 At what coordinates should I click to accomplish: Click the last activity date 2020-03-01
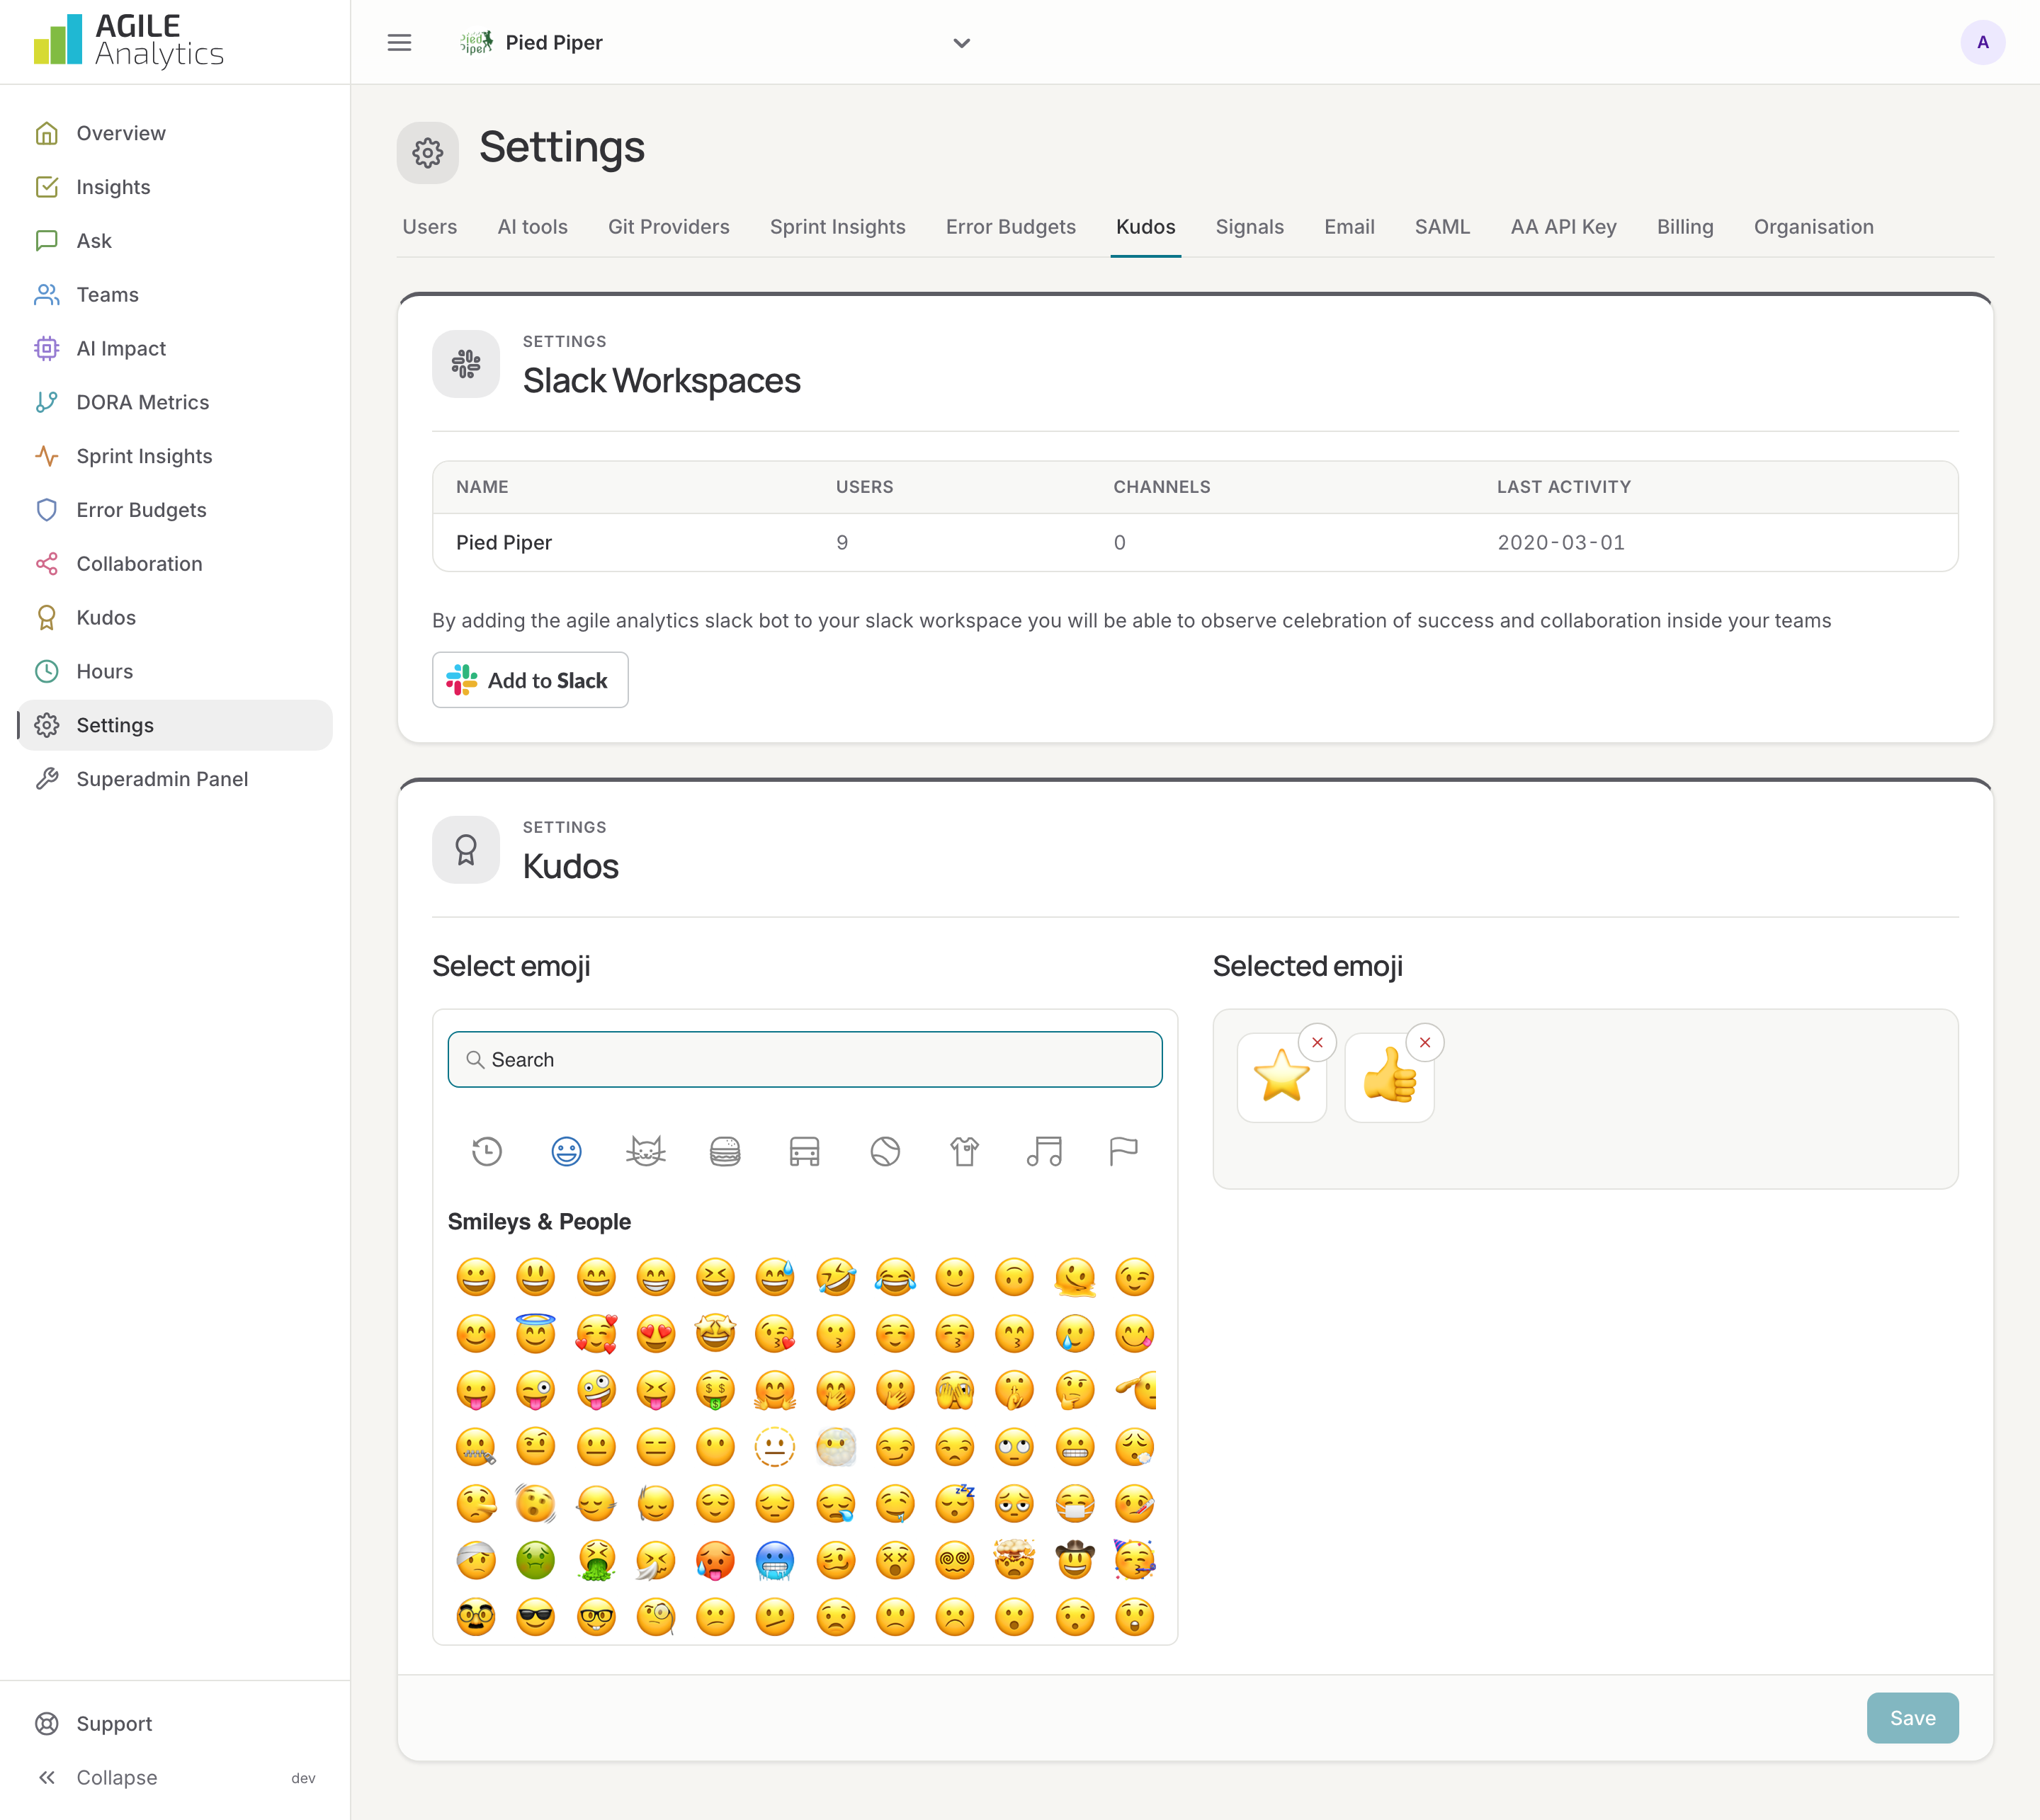click(x=1561, y=542)
